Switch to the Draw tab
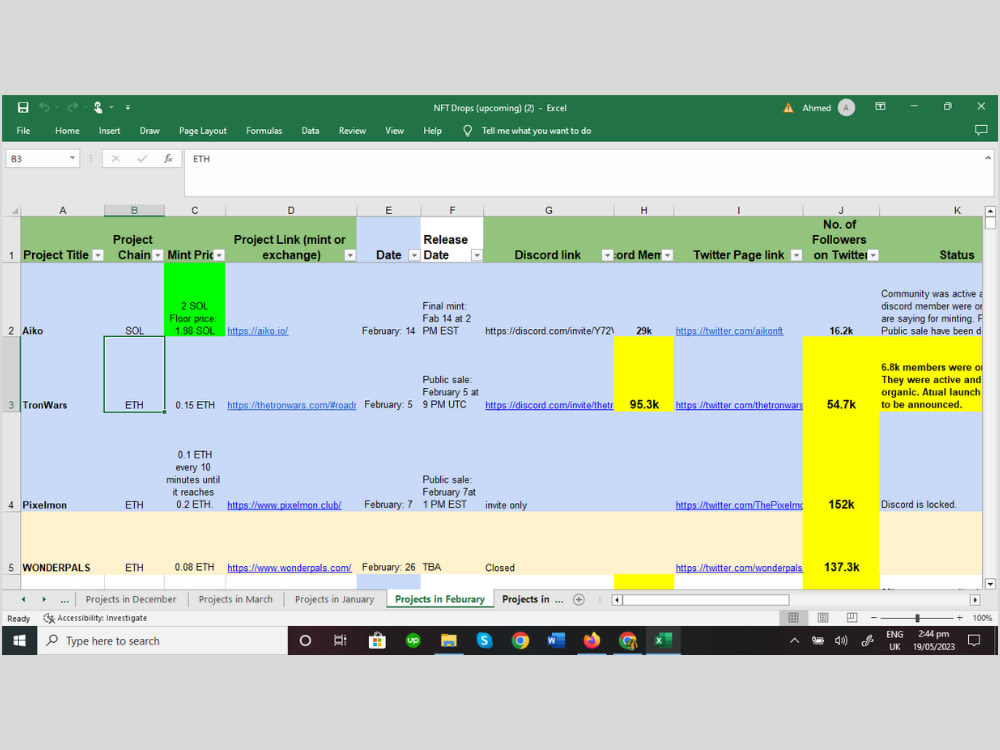 click(149, 130)
